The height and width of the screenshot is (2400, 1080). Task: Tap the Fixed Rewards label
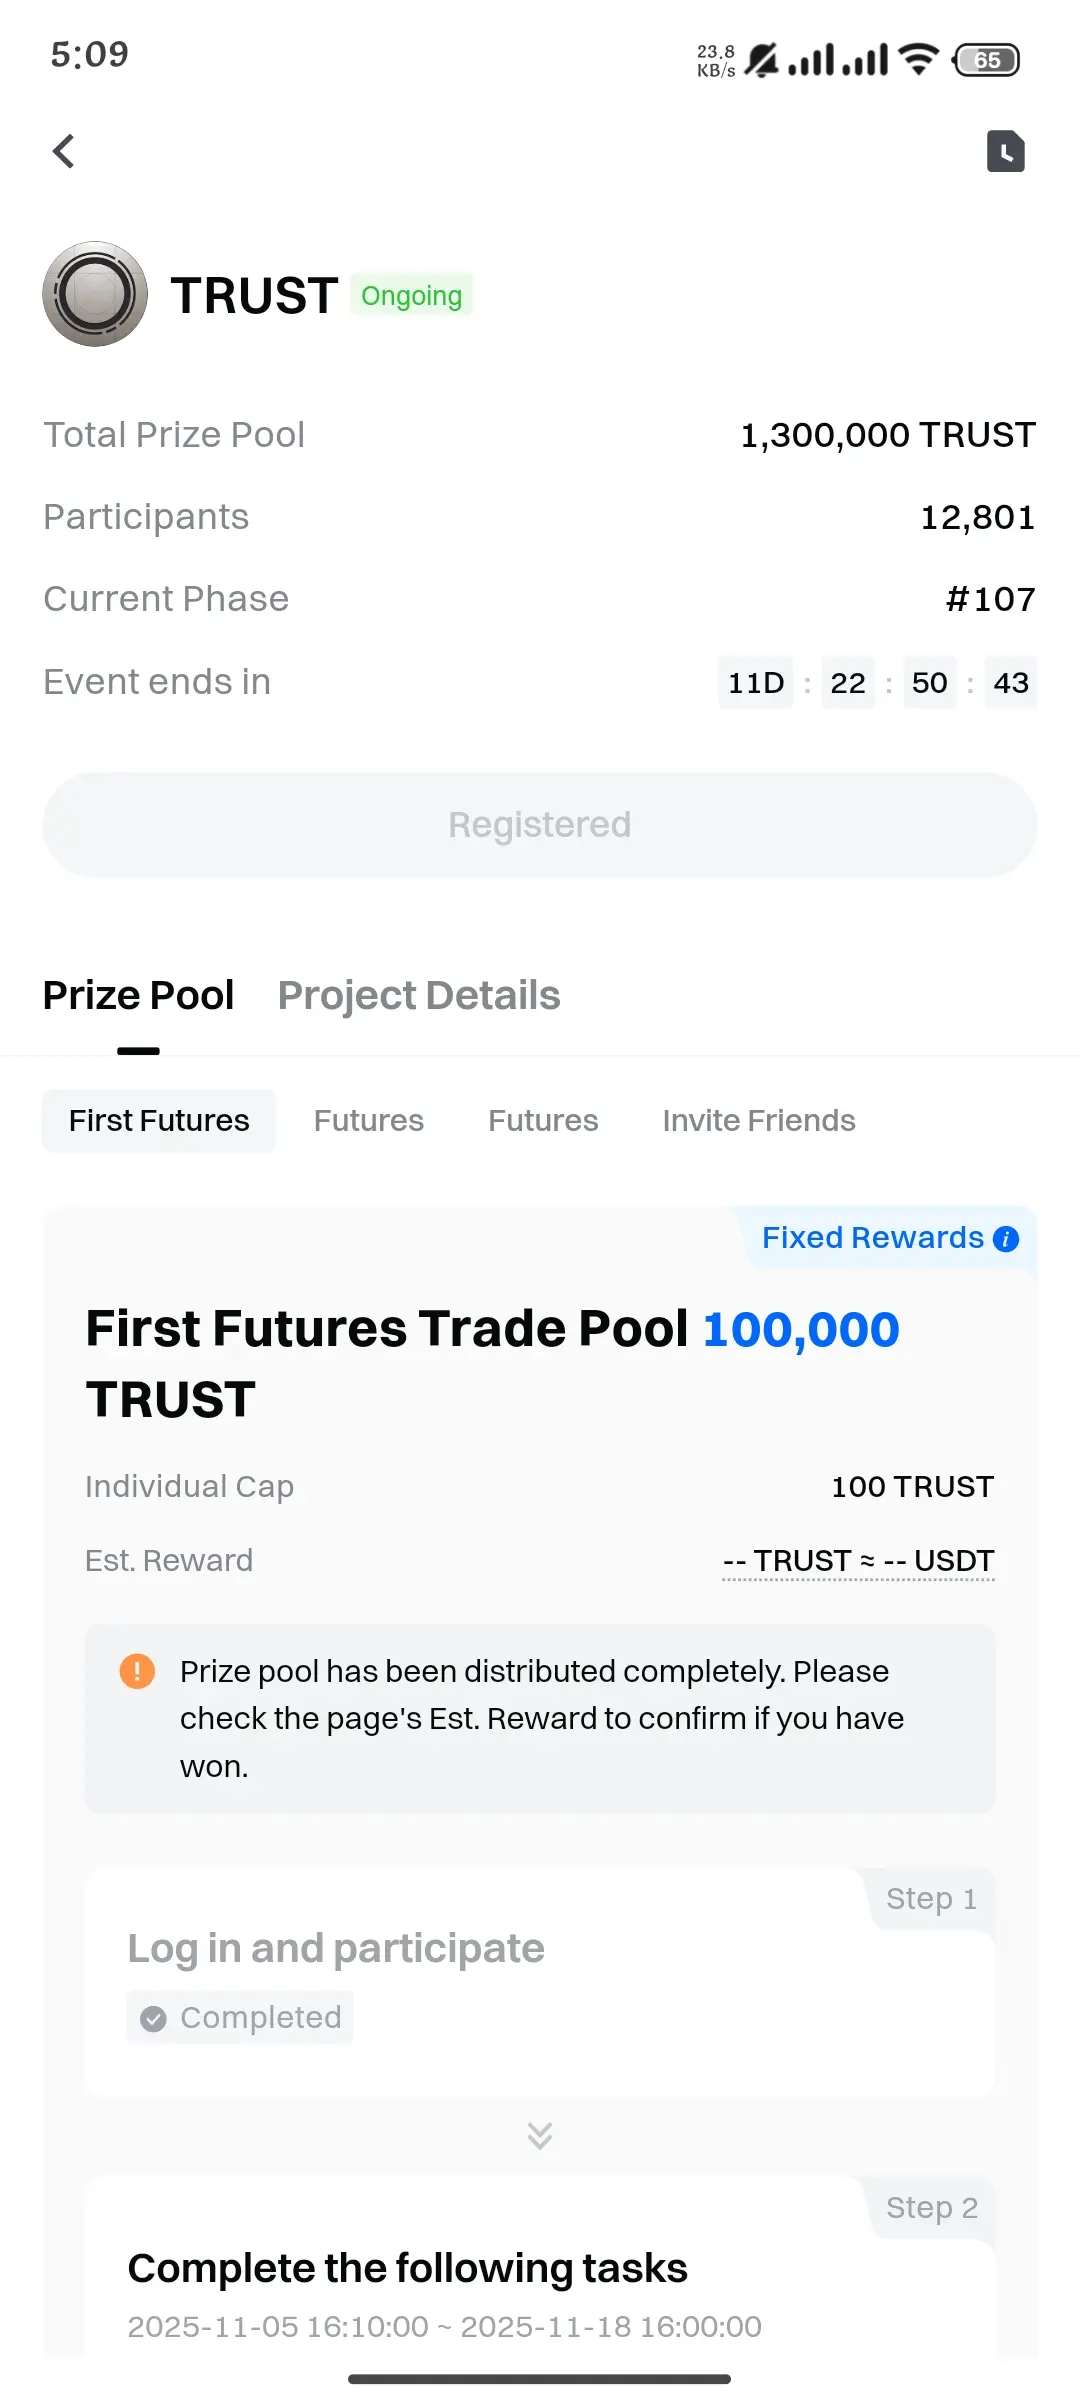(873, 1238)
